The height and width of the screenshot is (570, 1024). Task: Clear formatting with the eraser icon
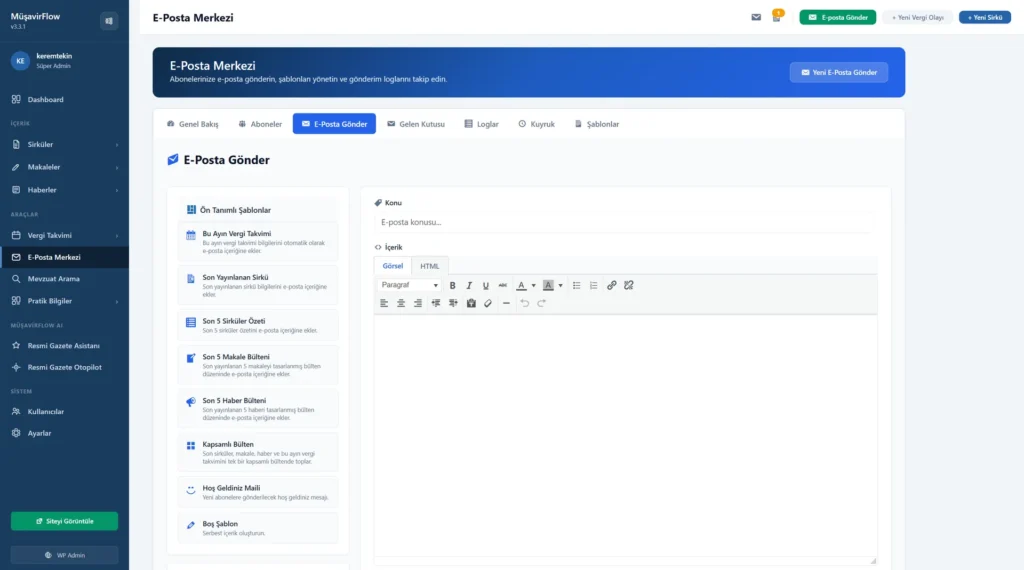488,303
